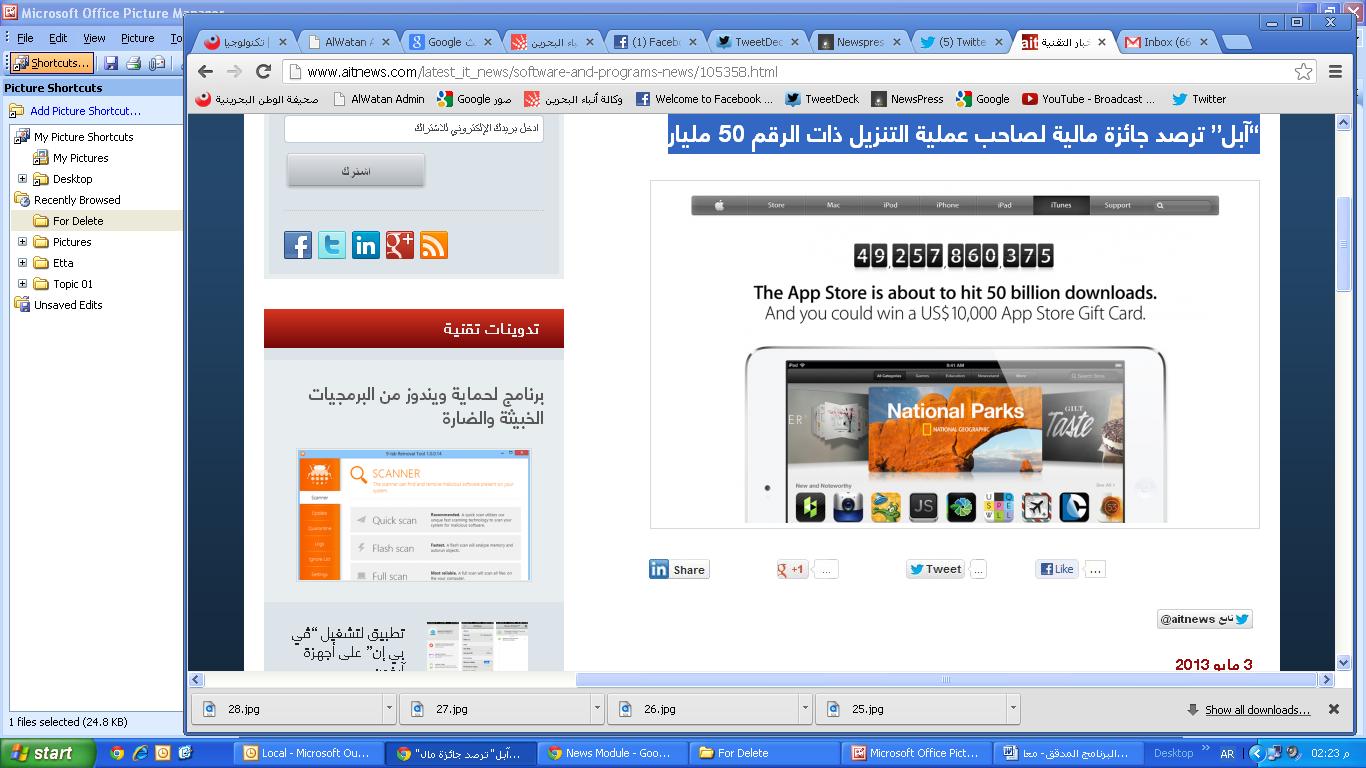Switch to Local - Microsoft Outlook taskbar item
This screenshot has width=1366, height=768.
[311, 753]
